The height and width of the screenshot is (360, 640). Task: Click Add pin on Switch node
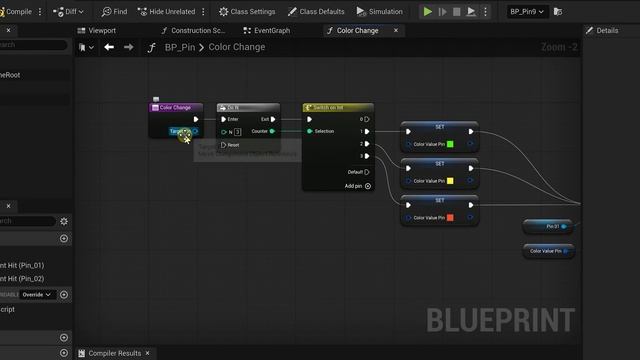coord(358,186)
